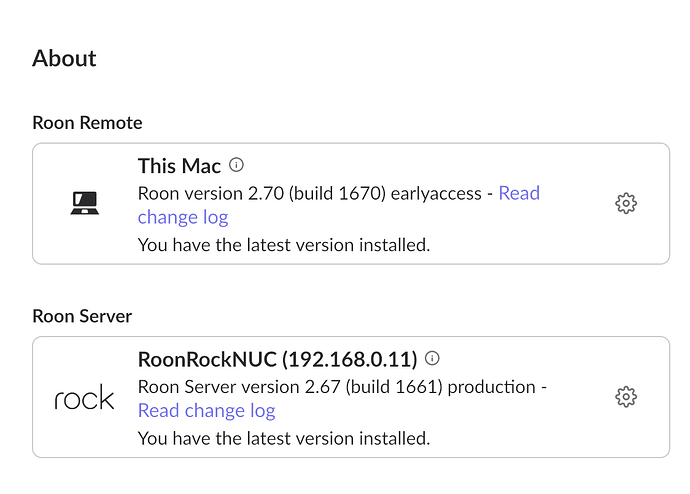This screenshot has width=690, height=494.
Task: Click Roon Server version 2.67 (build 1661) text
Action: (x=290, y=387)
